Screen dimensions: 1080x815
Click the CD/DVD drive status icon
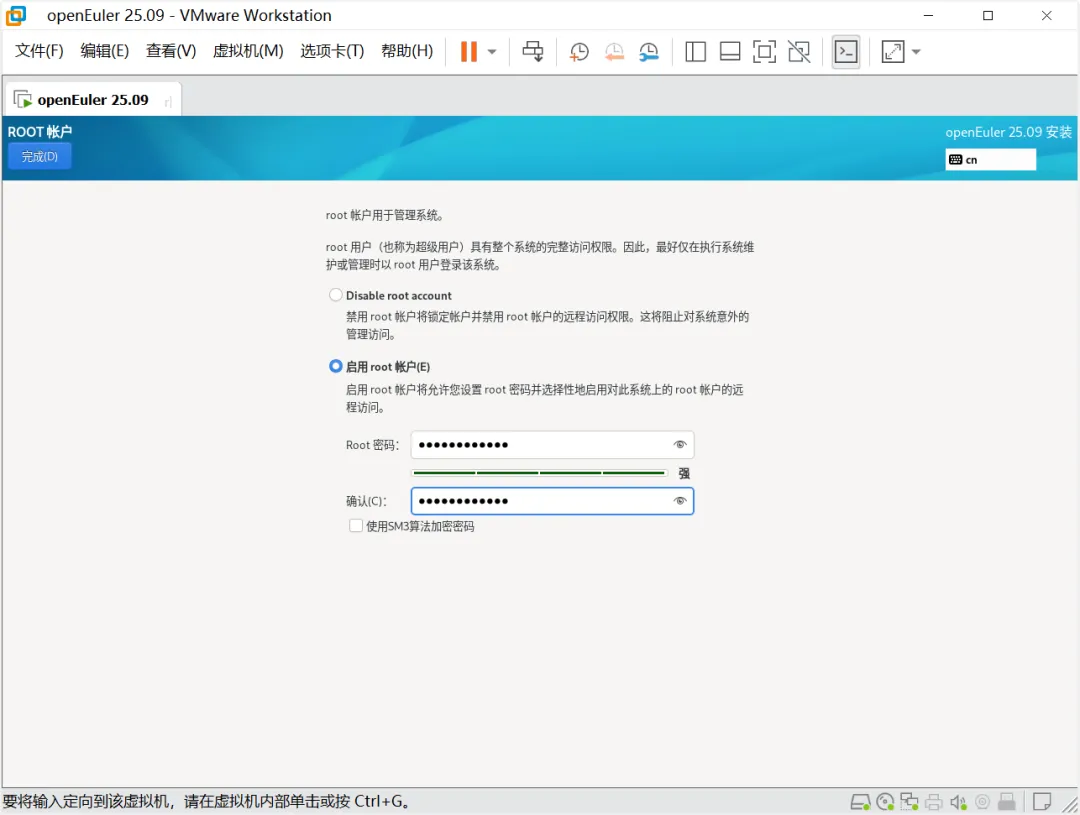click(885, 802)
